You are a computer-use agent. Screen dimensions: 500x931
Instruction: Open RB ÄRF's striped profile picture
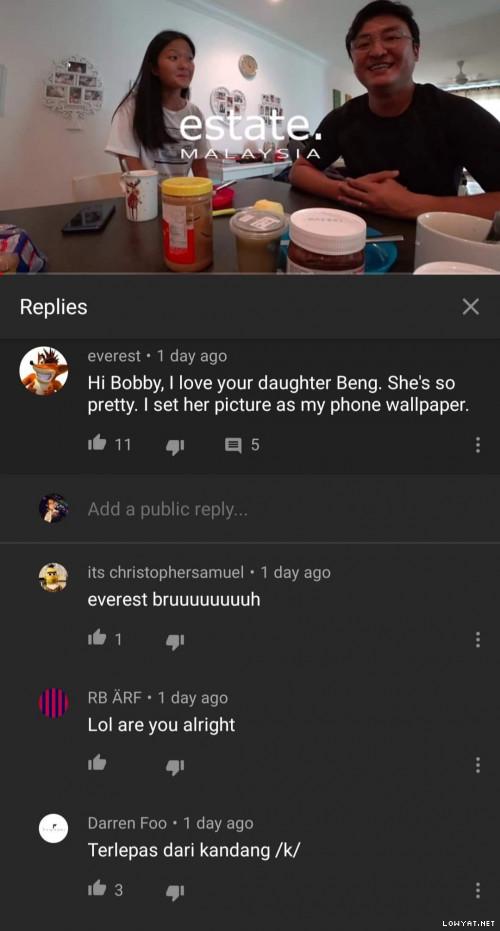click(x=53, y=703)
